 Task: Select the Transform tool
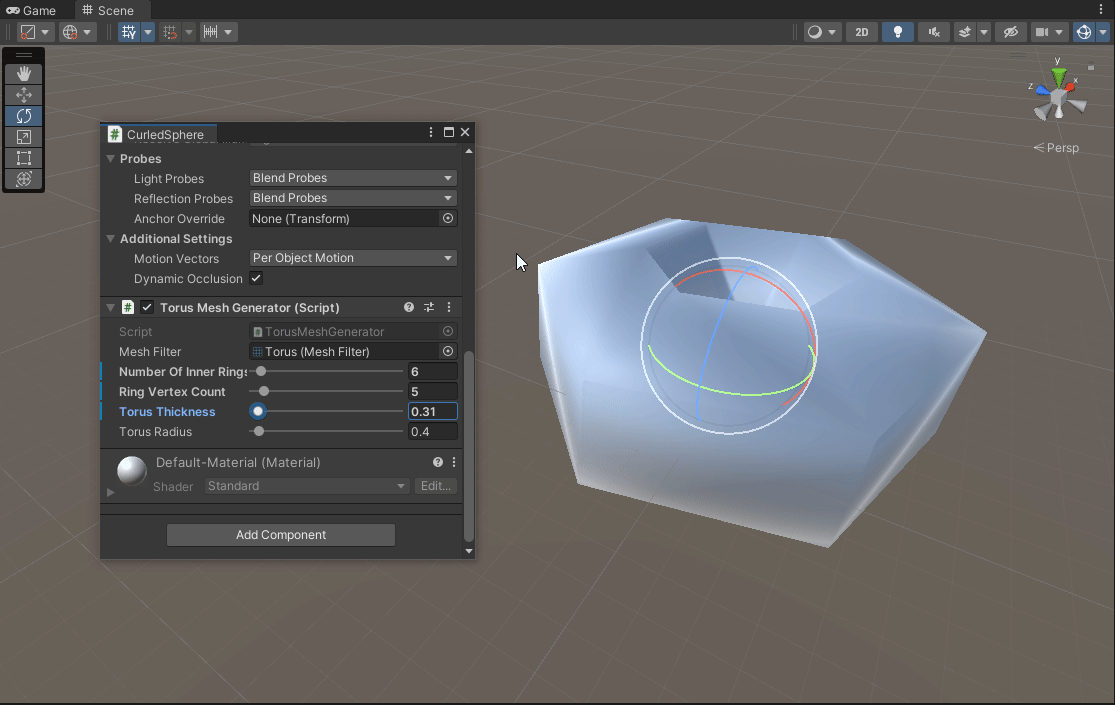pyautogui.click(x=24, y=179)
